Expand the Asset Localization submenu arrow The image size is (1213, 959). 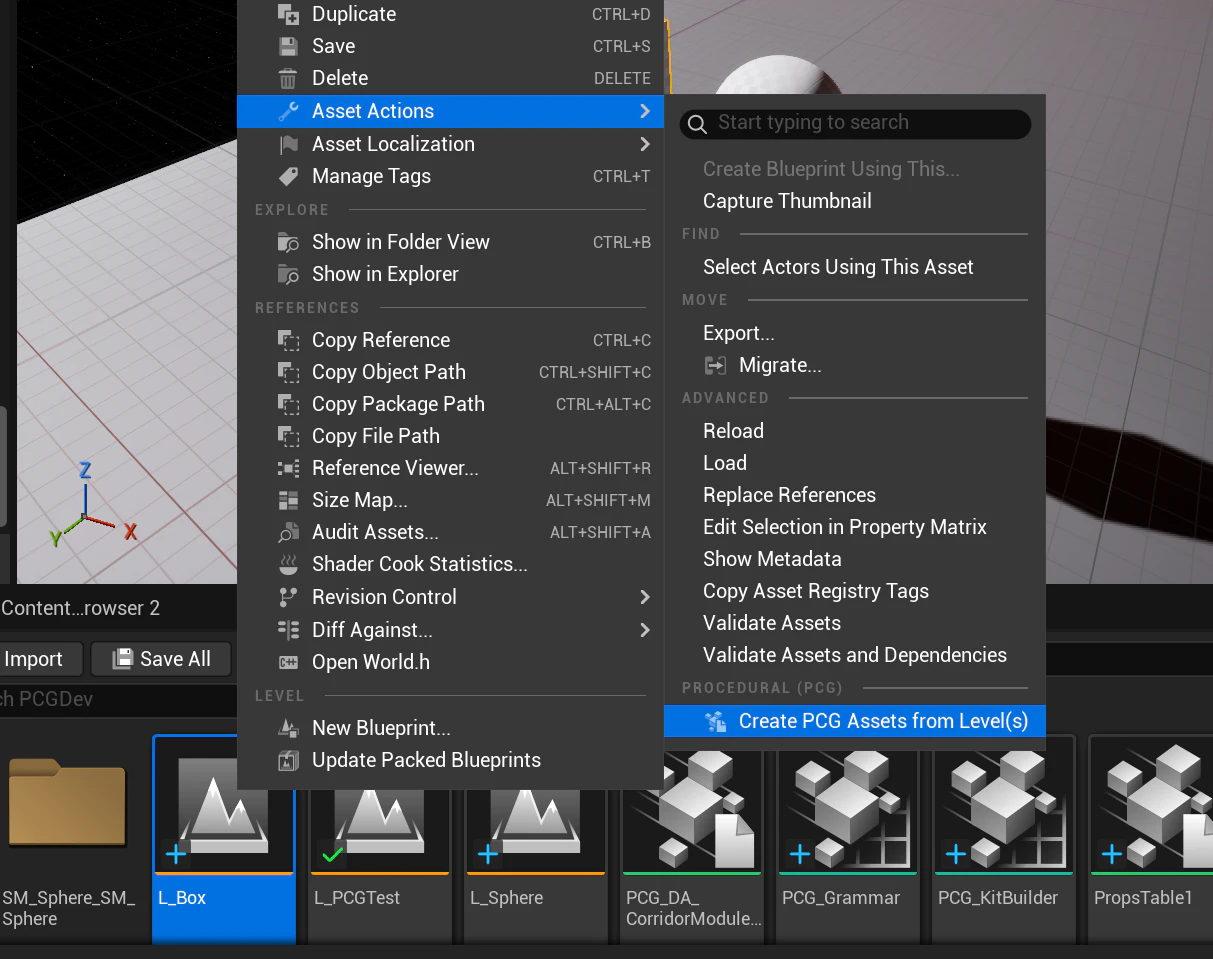(x=645, y=144)
